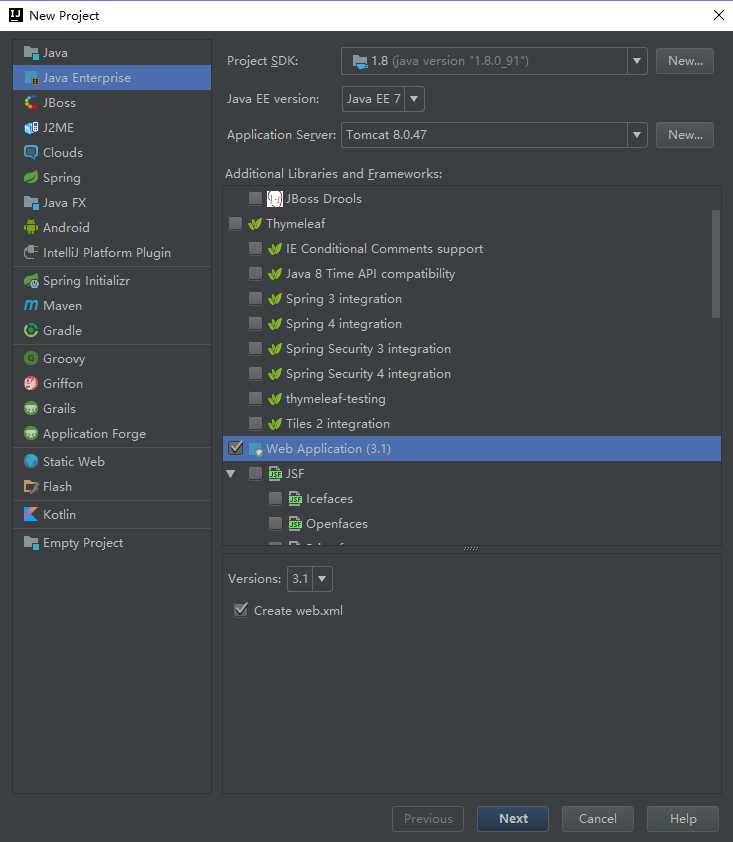Open the Project SDK dropdown

coord(637,61)
